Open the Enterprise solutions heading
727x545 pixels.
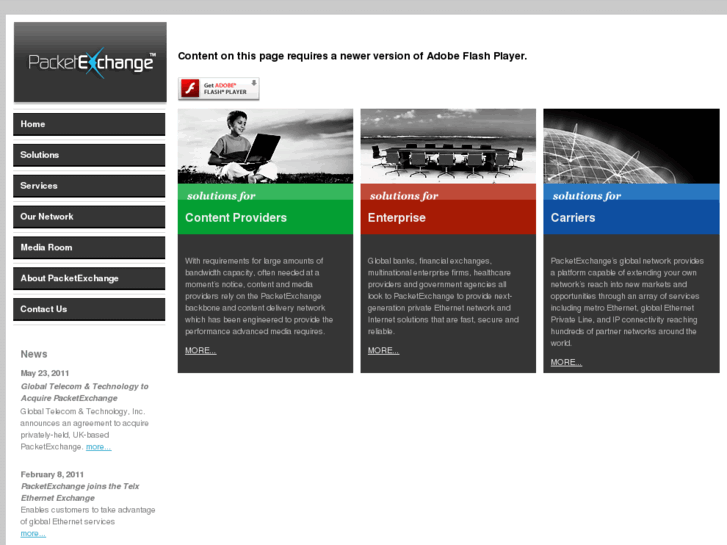click(x=397, y=218)
